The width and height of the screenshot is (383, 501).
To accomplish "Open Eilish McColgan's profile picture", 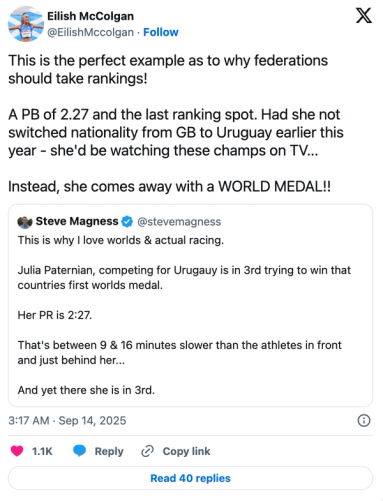I will (x=26, y=24).
